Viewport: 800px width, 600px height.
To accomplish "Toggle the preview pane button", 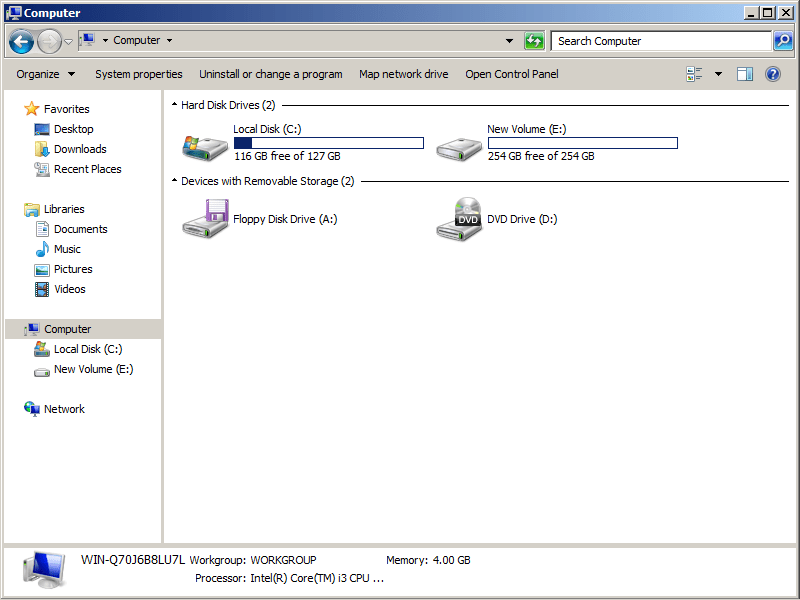I will point(745,74).
